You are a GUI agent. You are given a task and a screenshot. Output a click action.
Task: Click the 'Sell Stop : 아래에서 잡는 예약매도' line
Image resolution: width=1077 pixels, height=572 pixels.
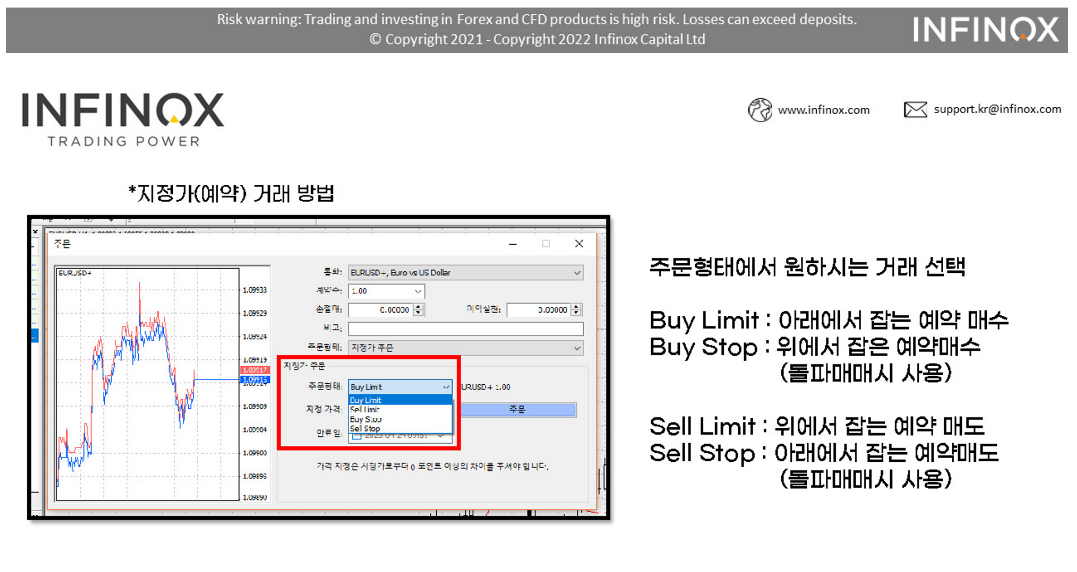click(x=824, y=453)
